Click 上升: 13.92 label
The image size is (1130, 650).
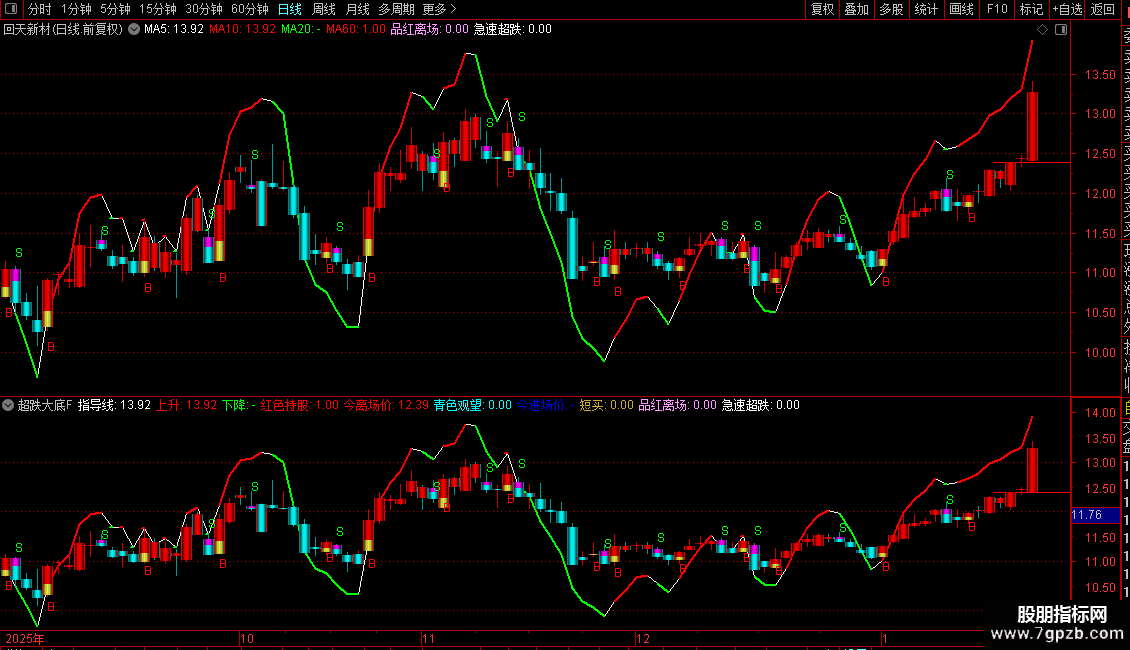(x=187, y=405)
